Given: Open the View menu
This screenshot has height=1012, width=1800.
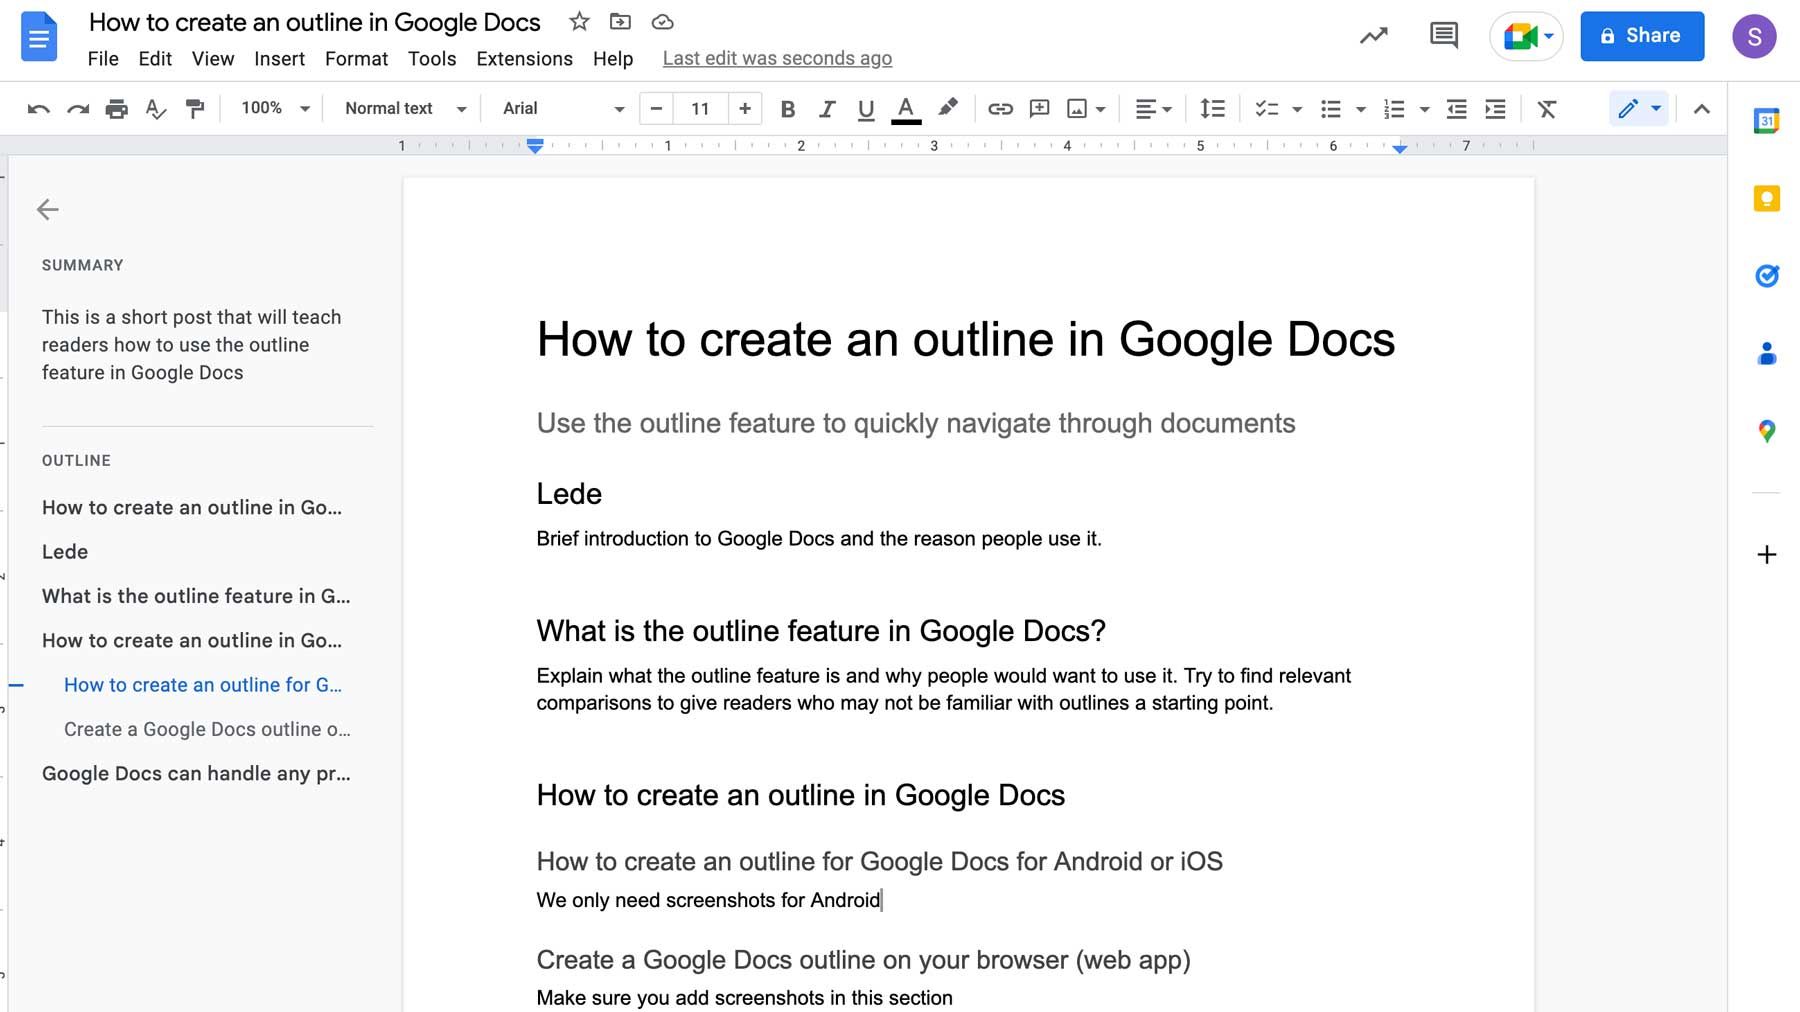Looking at the screenshot, I should (x=213, y=58).
